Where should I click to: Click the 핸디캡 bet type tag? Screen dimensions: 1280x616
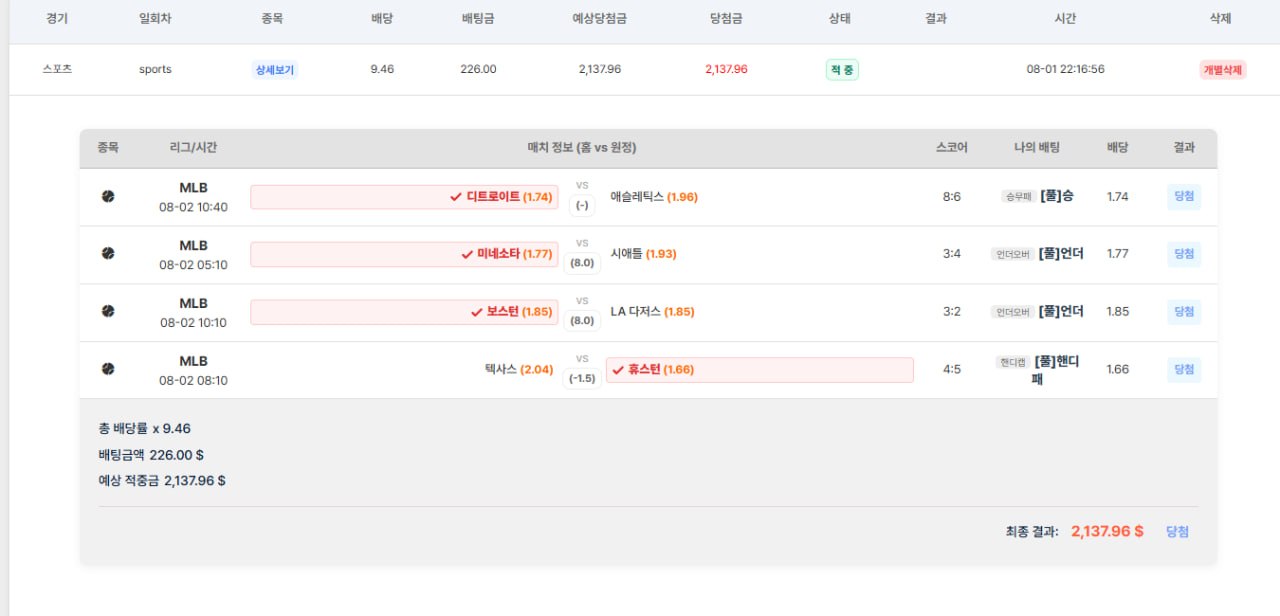[1012, 362]
